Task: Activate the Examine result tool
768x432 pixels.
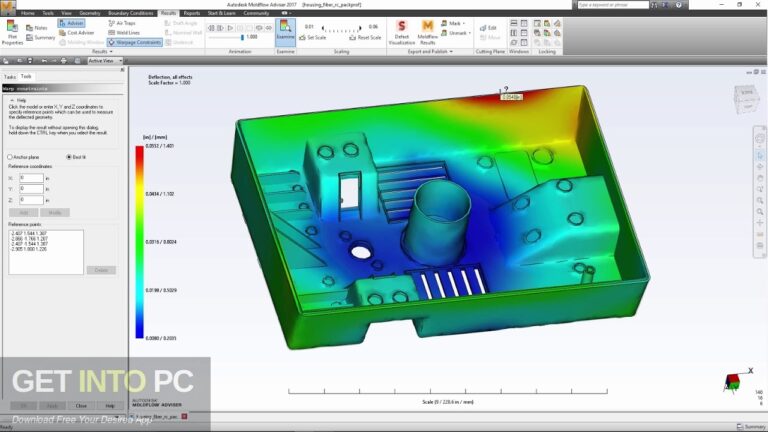Action: (285, 30)
